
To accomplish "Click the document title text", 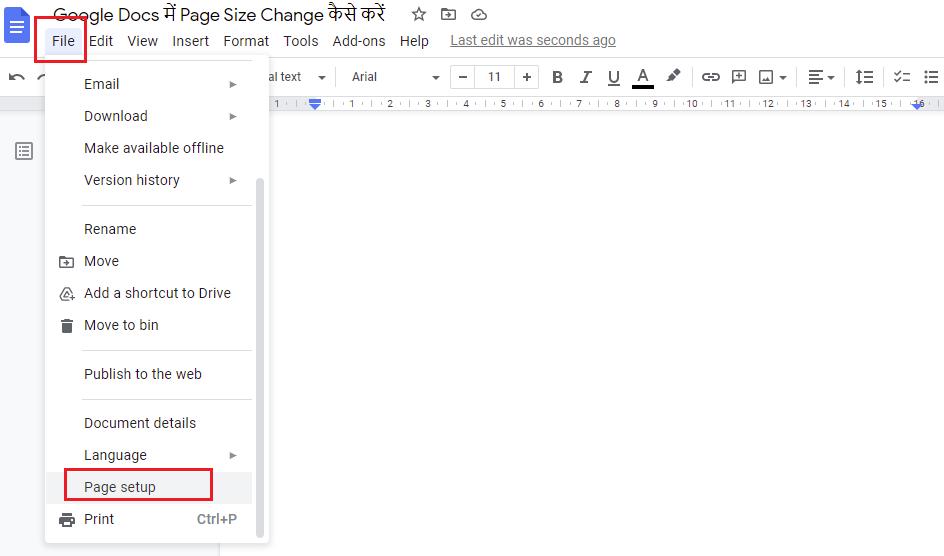I will [x=219, y=14].
